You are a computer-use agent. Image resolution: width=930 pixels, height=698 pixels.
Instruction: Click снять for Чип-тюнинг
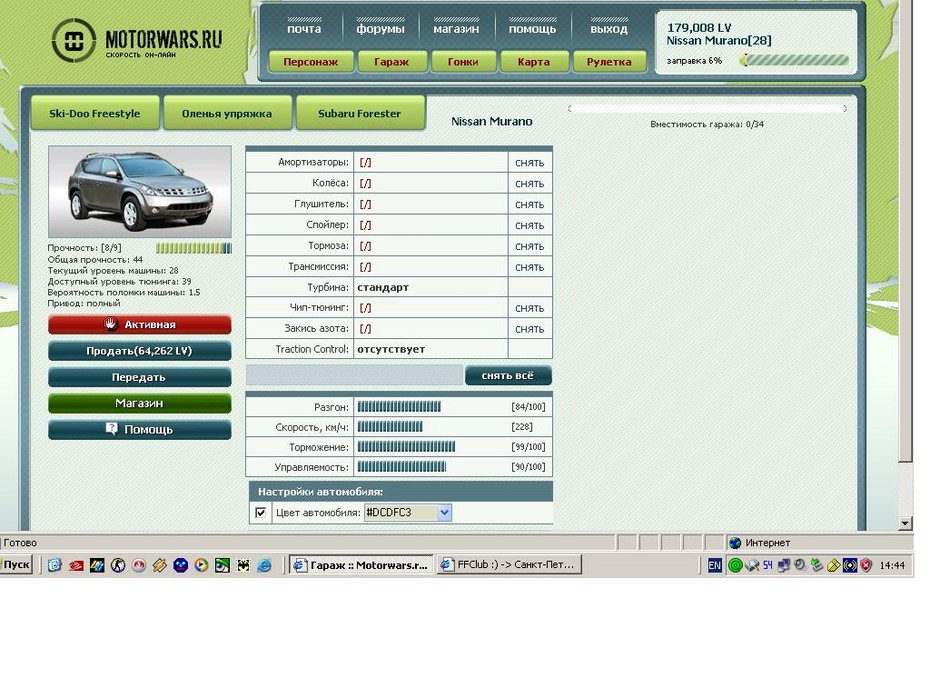click(x=530, y=308)
